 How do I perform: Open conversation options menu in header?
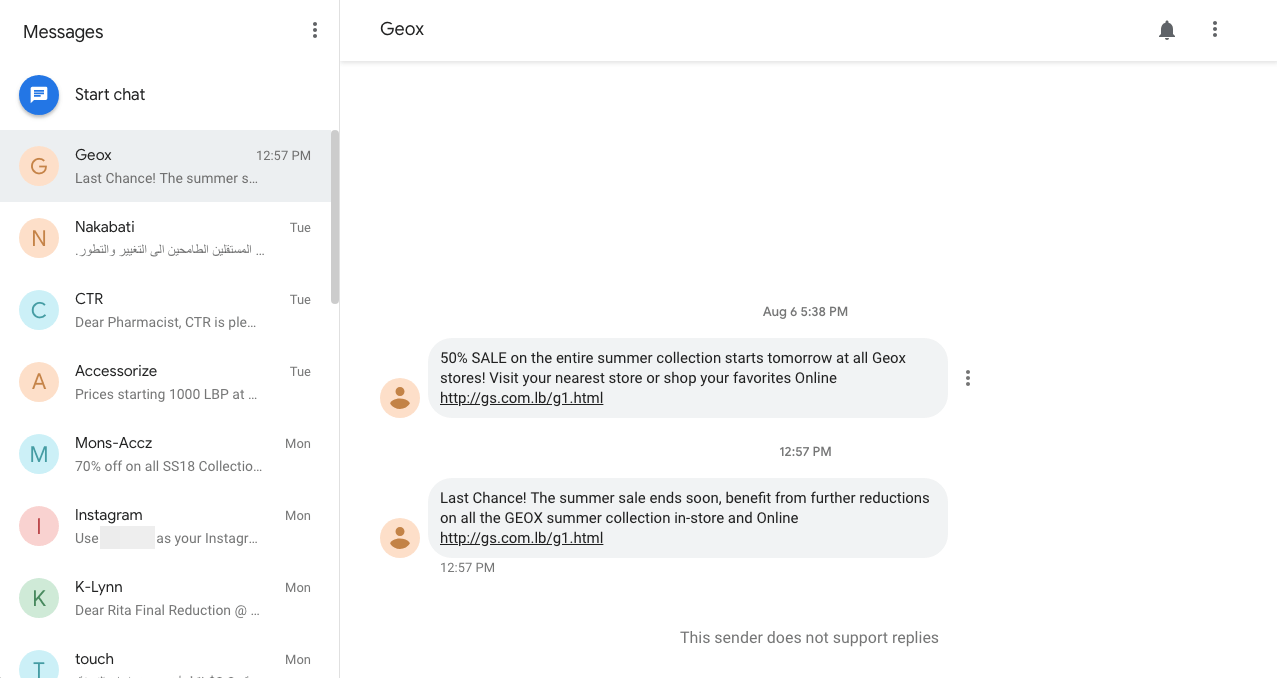[1215, 30]
